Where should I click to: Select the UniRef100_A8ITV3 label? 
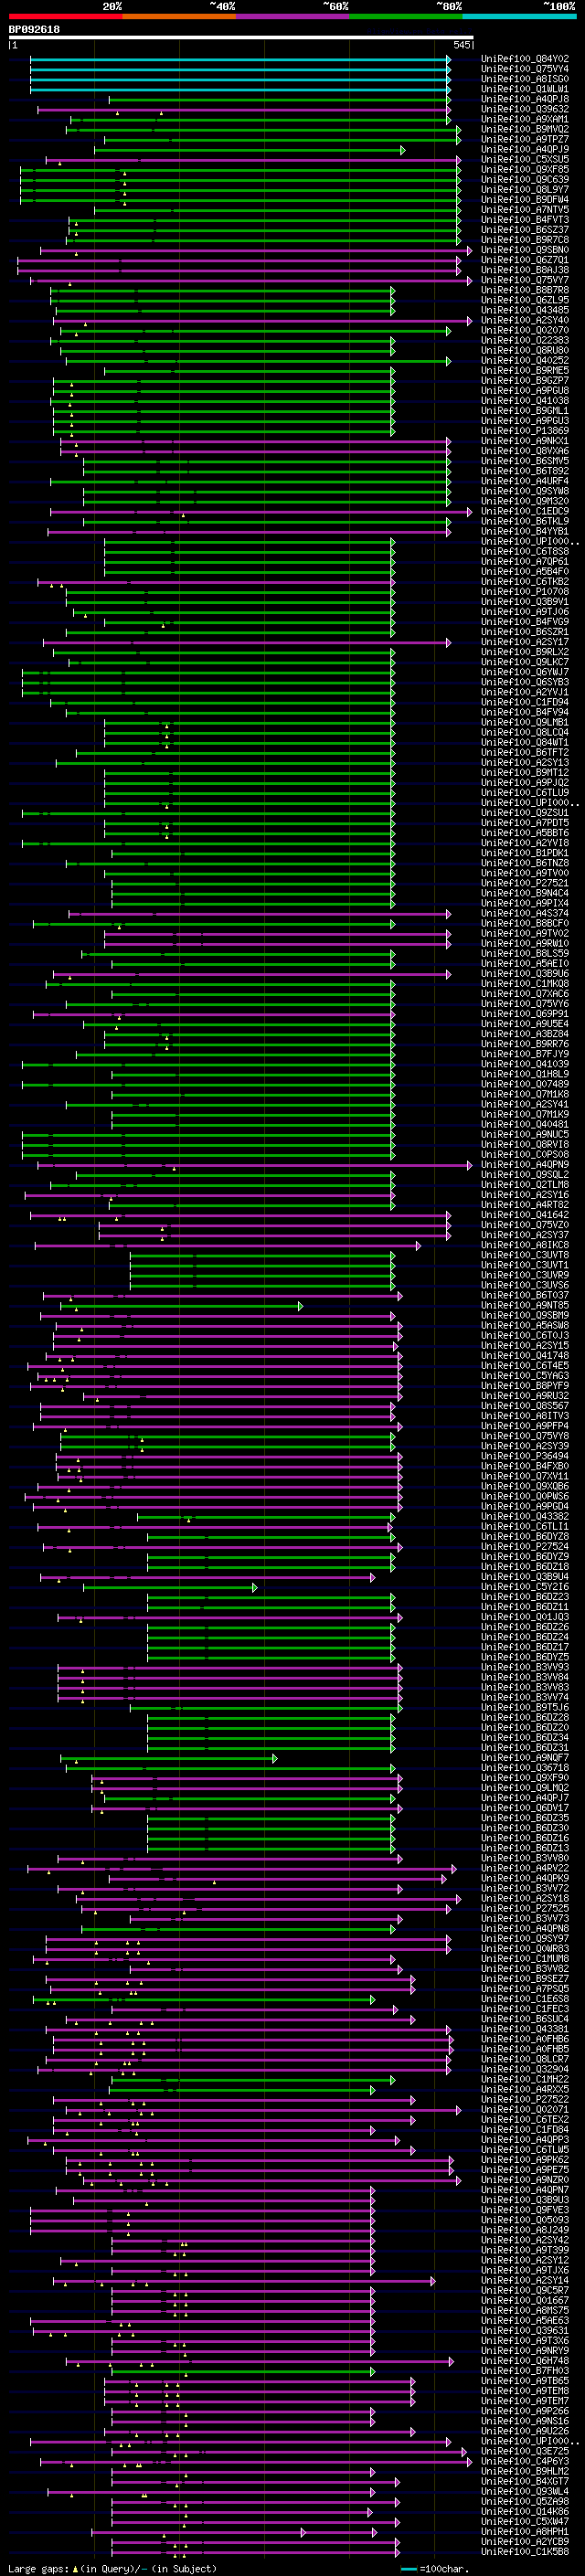pyautogui.click(x=525, y=1416)
